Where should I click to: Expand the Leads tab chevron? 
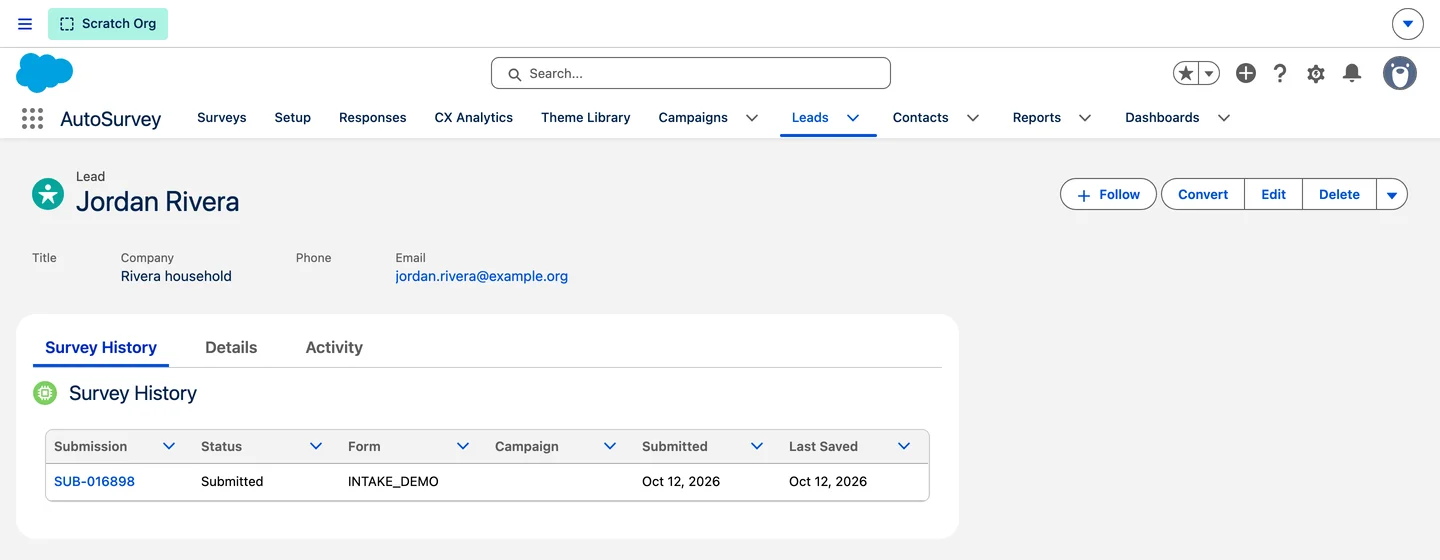(853, 118)
